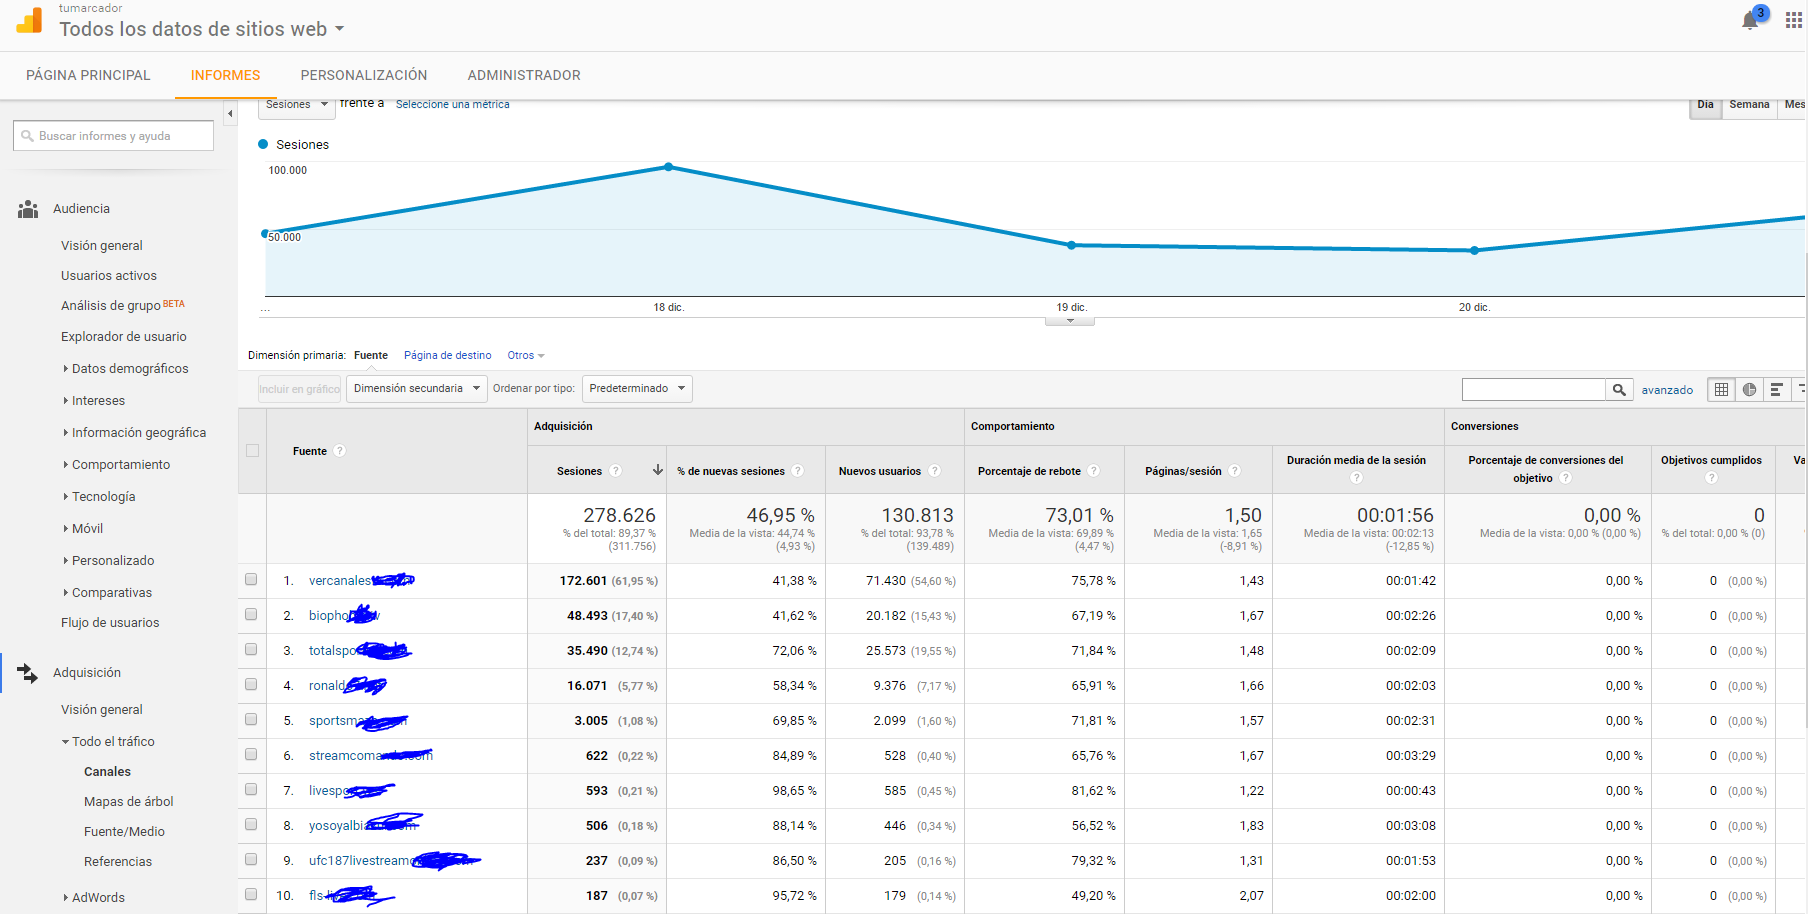1808x914 pixels.
Task: Open the Google apps grid
Action: click(1793, 21)
